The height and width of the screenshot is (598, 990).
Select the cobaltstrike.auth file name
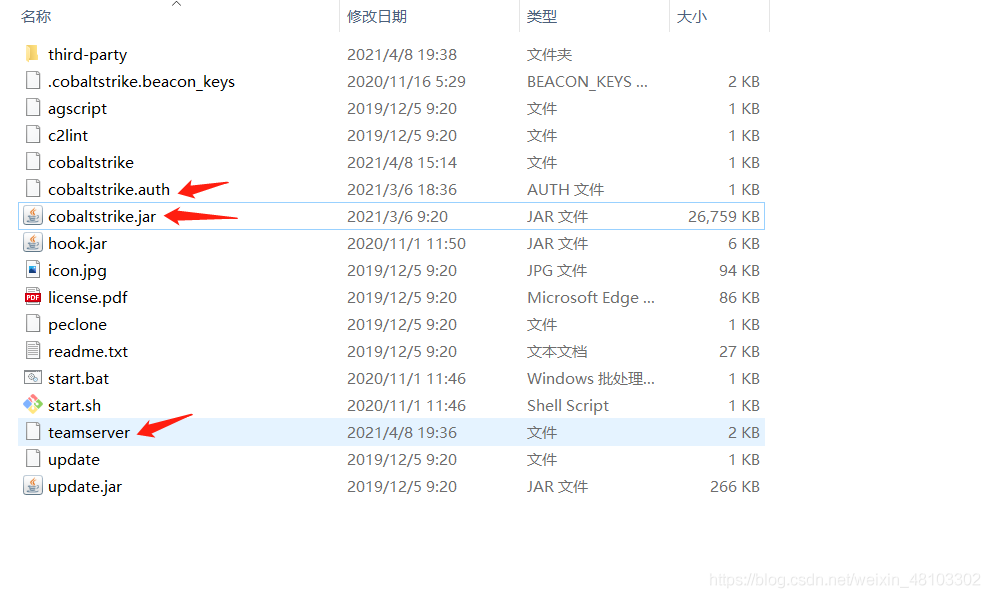[109, 190]
